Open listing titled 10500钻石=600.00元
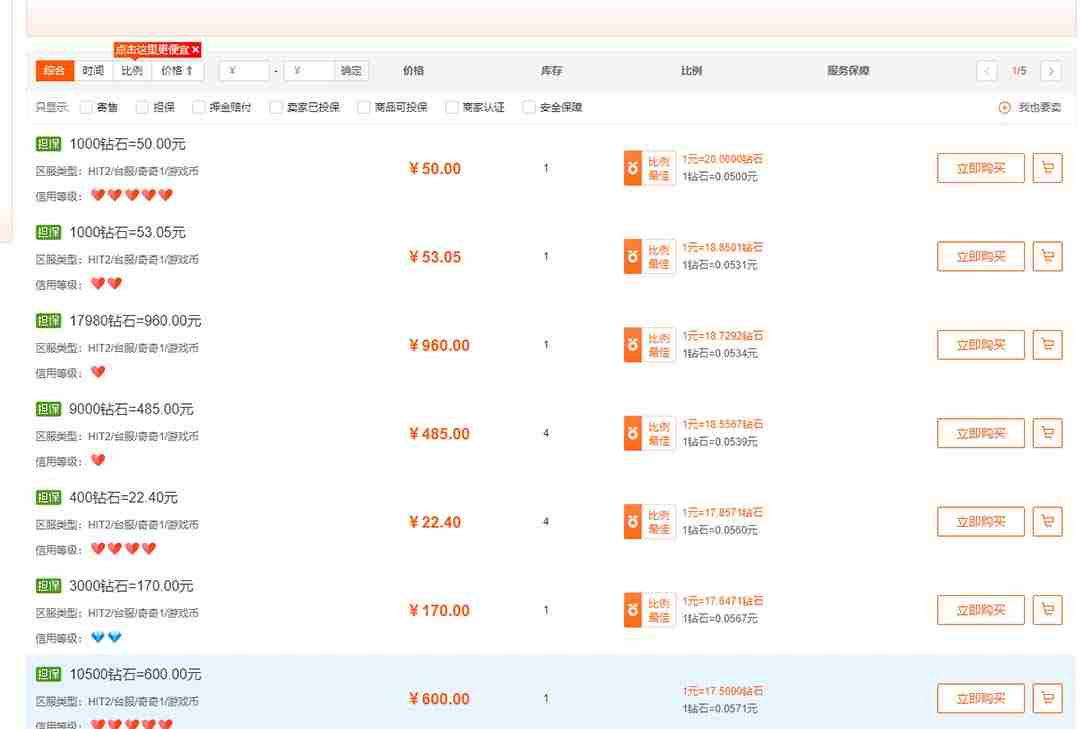 click(x=135, y=674)
